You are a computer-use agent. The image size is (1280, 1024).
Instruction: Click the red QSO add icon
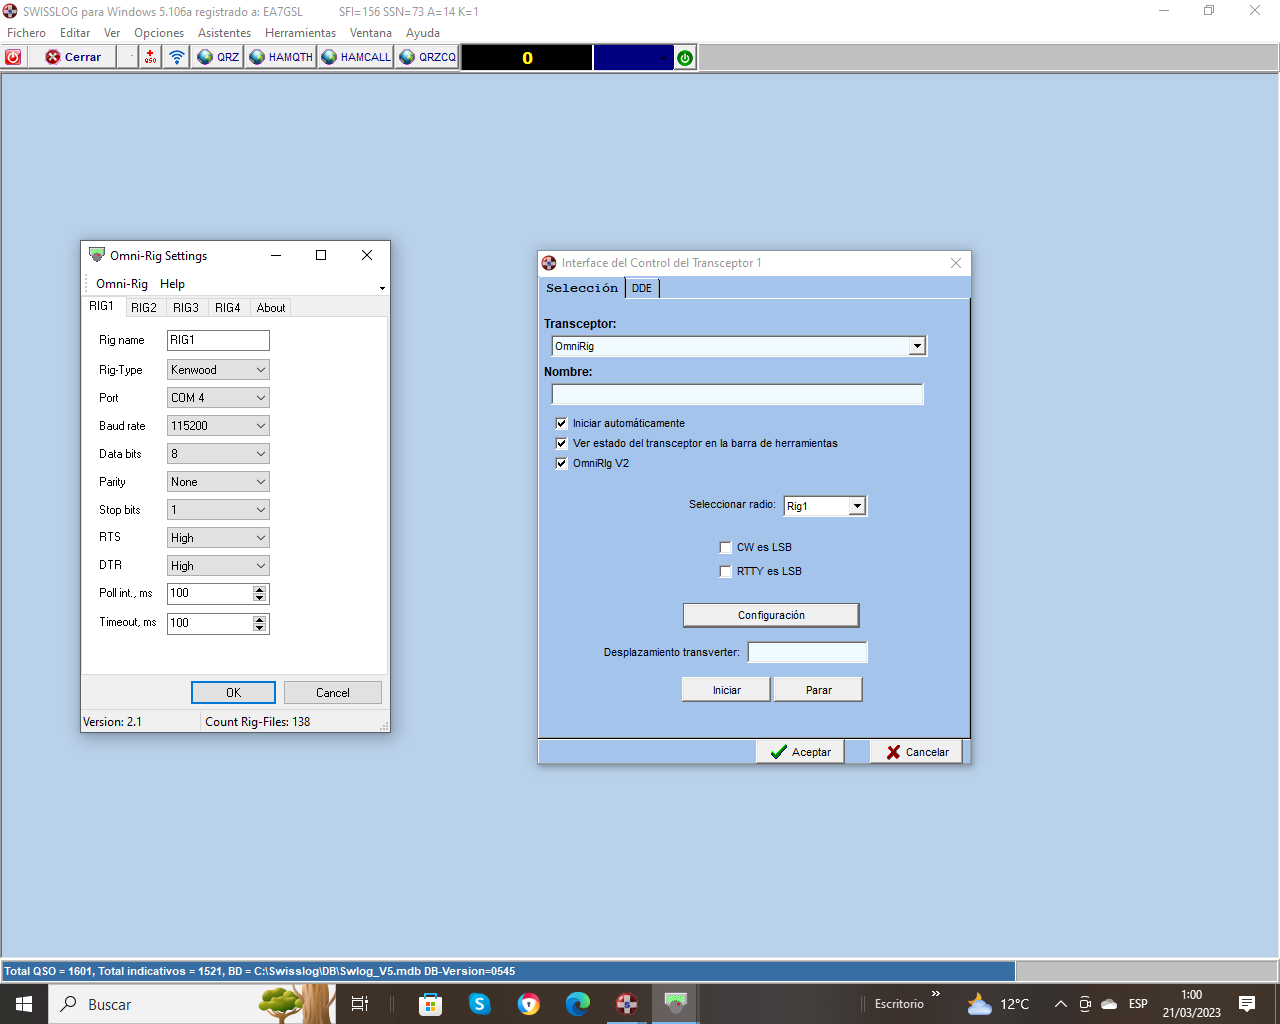click(x=150, y=57)
